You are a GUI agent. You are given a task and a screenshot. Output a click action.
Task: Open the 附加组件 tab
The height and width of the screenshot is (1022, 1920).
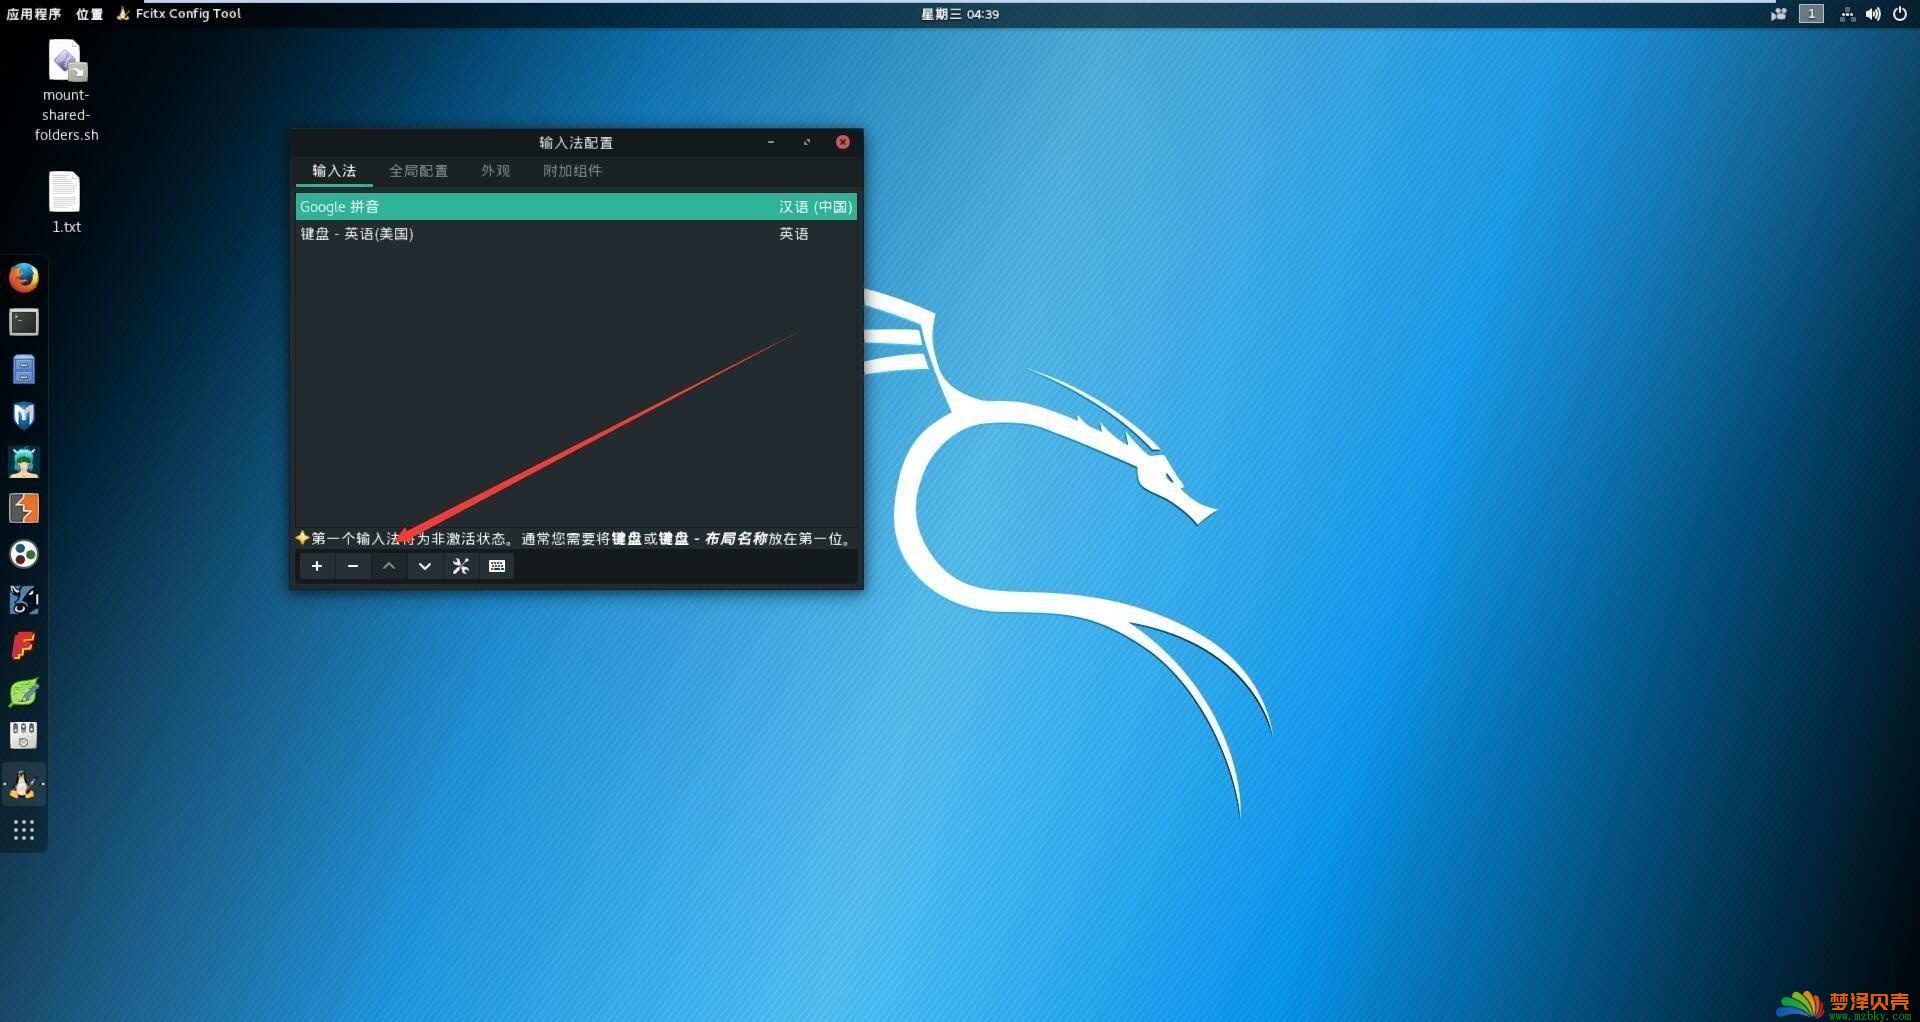(x=572, y=171)
